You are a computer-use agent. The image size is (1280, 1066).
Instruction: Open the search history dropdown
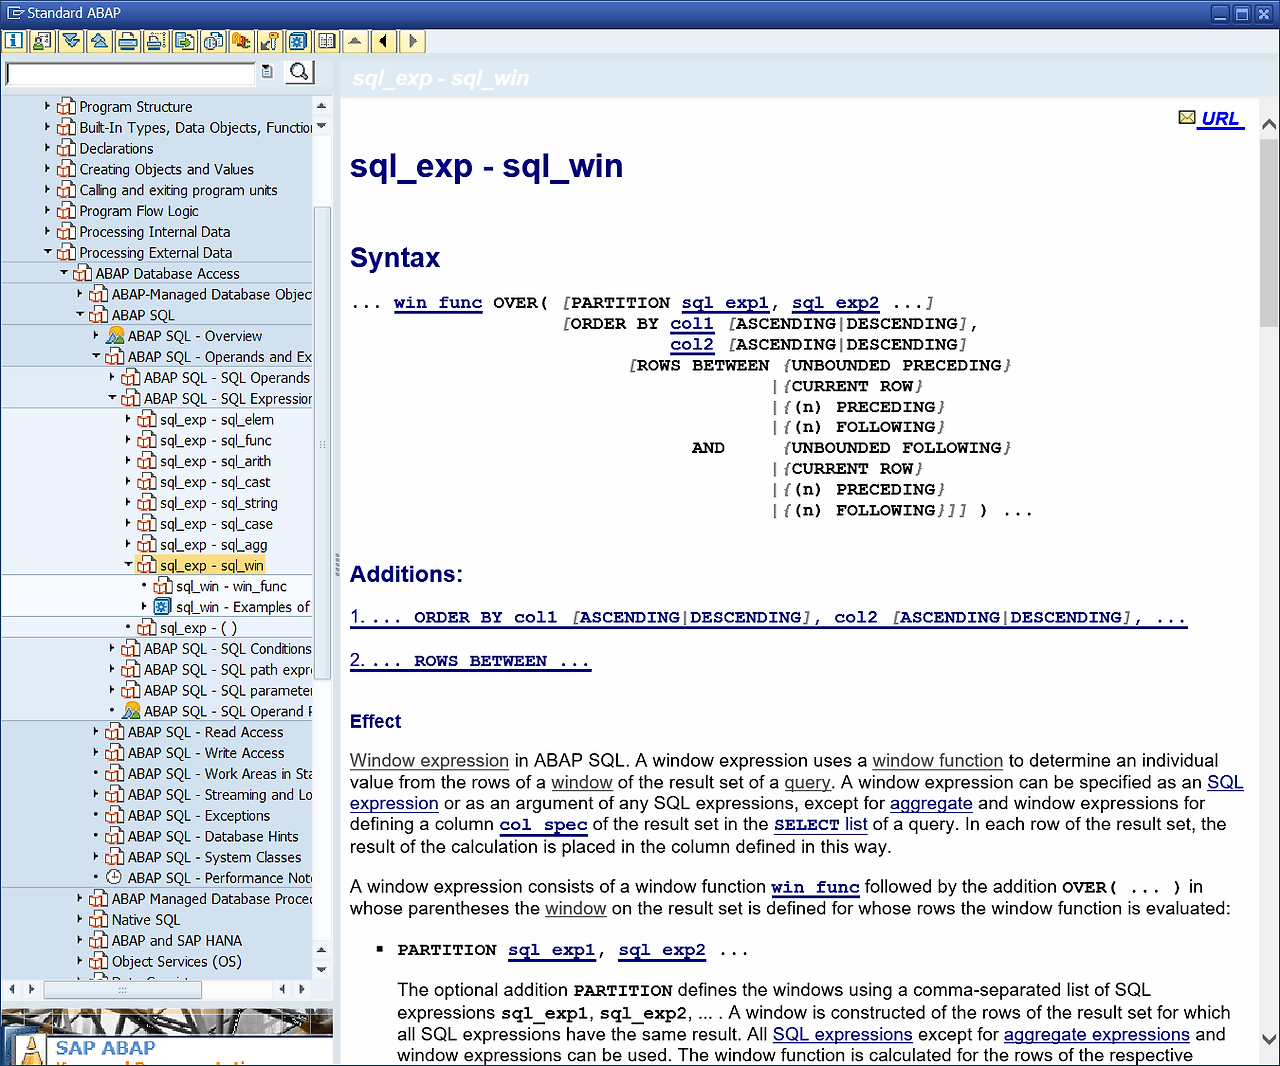click(266, 72)
